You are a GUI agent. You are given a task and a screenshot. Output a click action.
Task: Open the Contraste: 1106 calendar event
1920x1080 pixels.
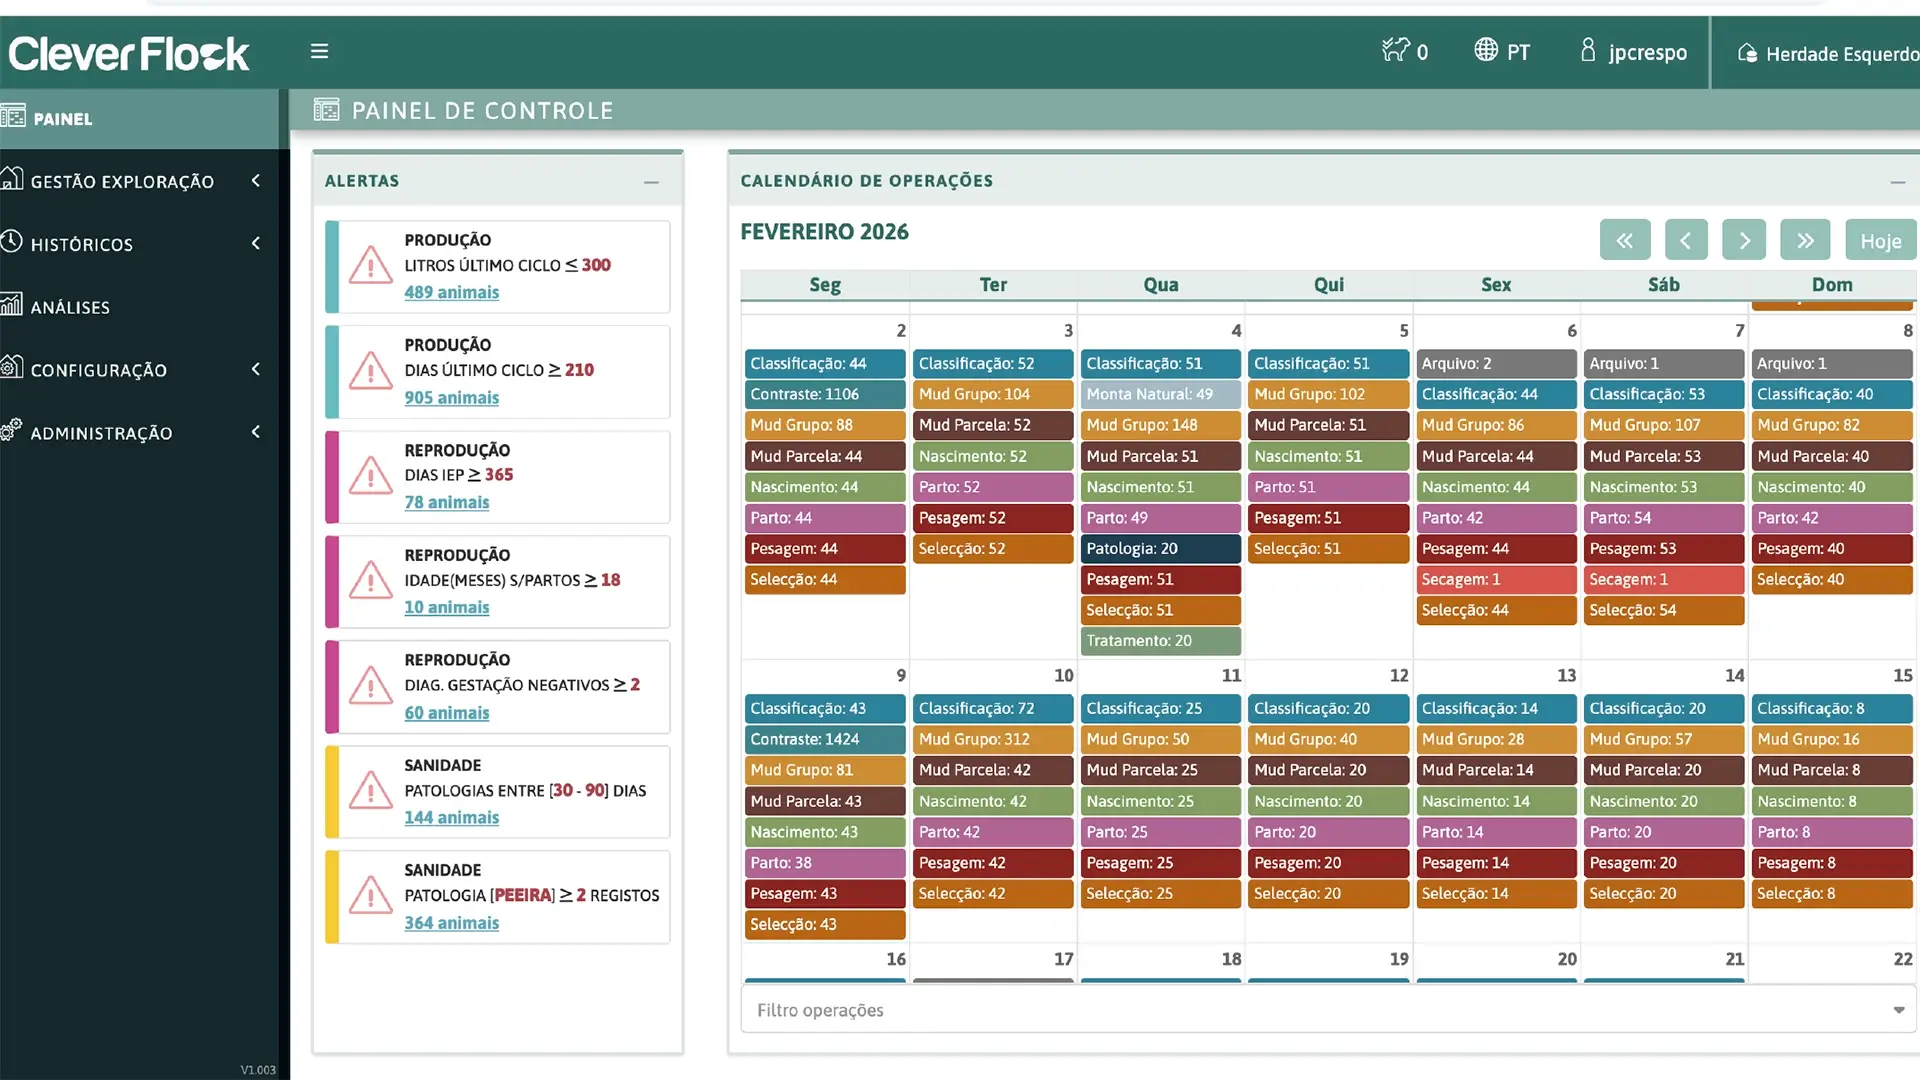[x=824, y=394]
